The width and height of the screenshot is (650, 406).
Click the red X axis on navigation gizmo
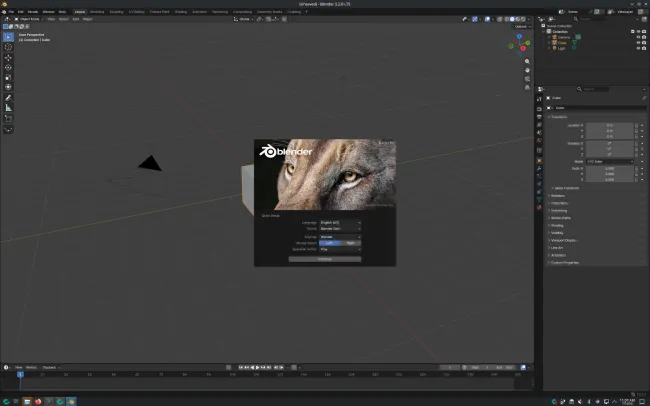pos(523,49)
